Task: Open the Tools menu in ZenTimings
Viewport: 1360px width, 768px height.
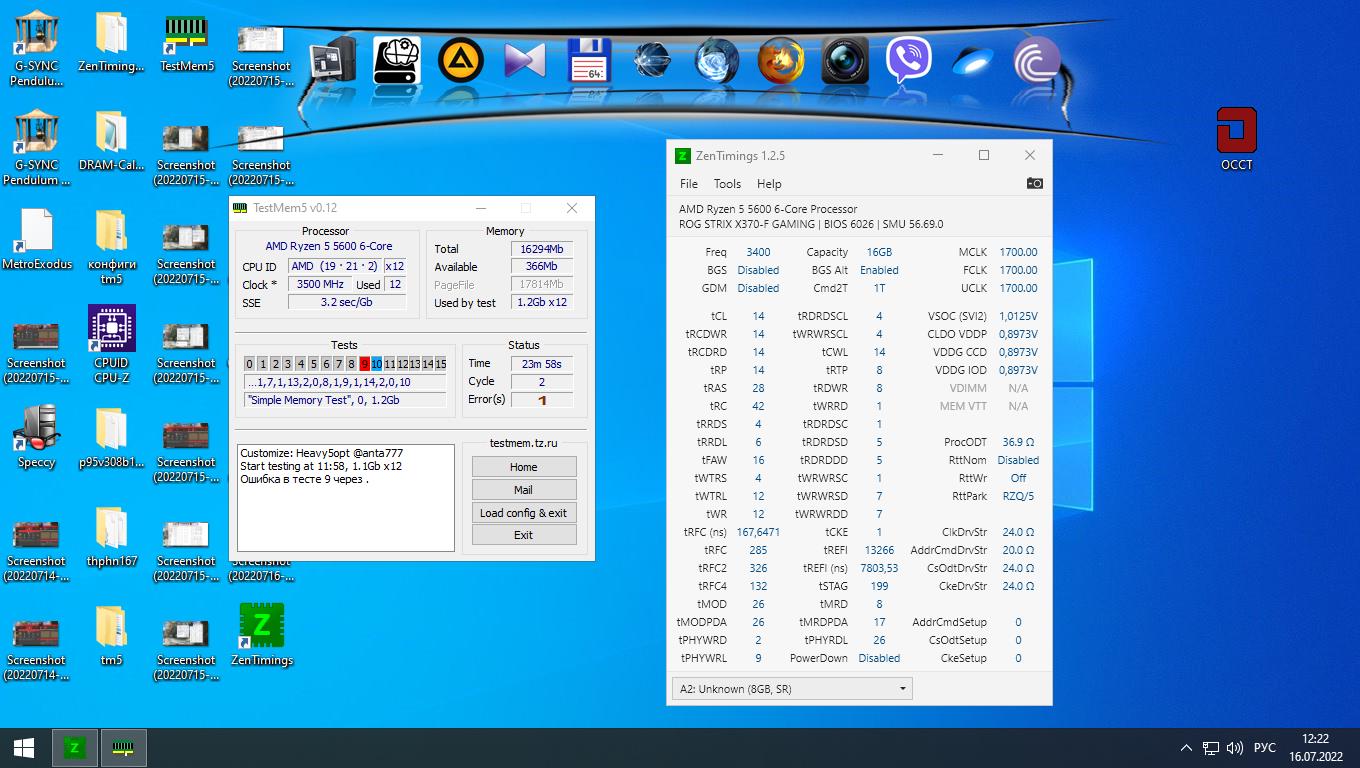Action: point(727,184)
